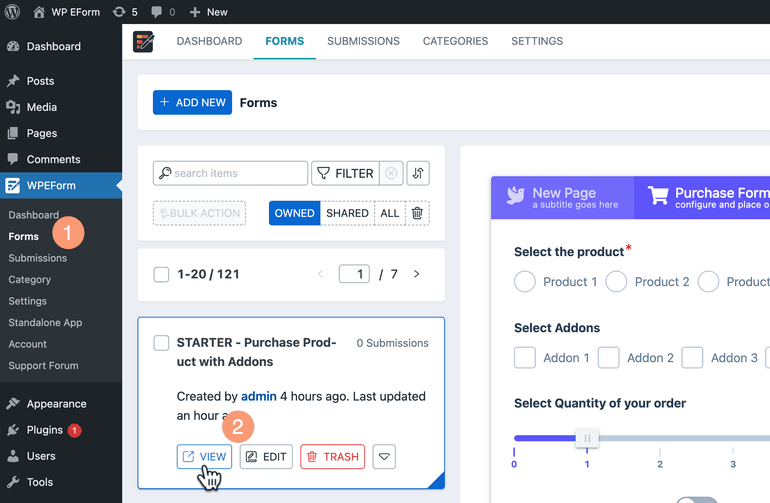
Task: Open the FILTER options
Action: (345, 173)
